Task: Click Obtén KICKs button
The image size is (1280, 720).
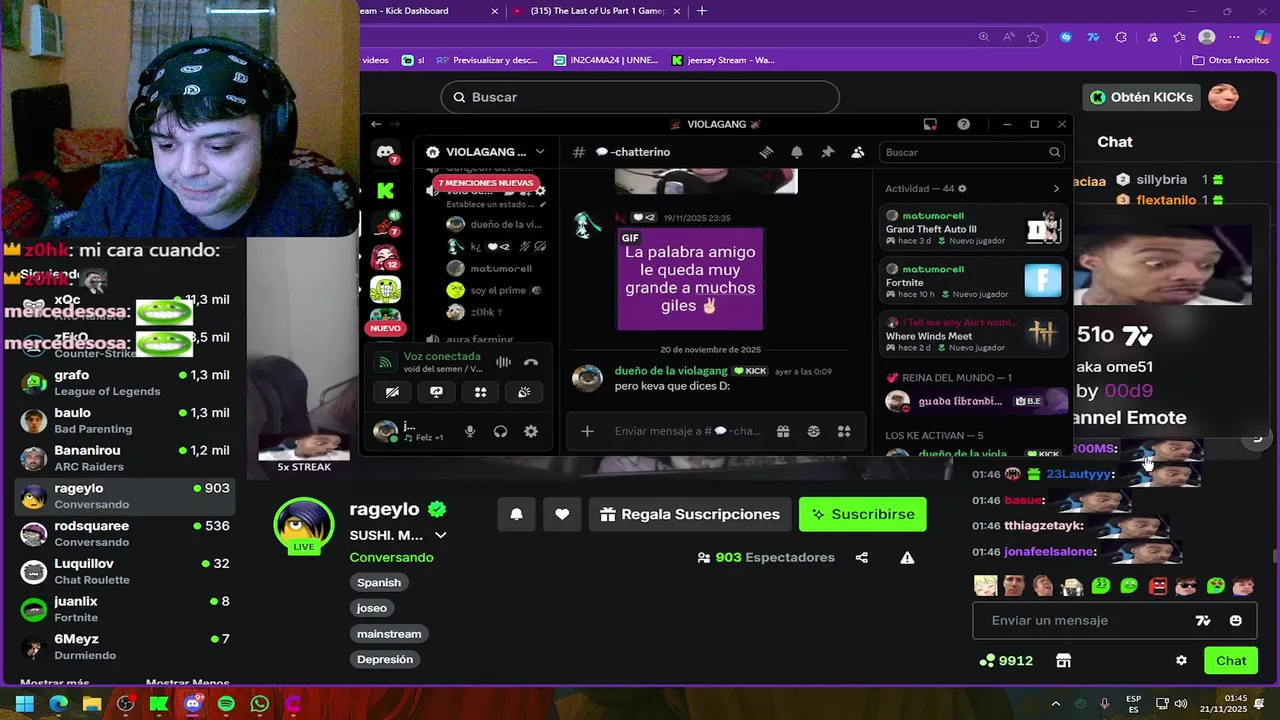Action: pos(1142,97)
